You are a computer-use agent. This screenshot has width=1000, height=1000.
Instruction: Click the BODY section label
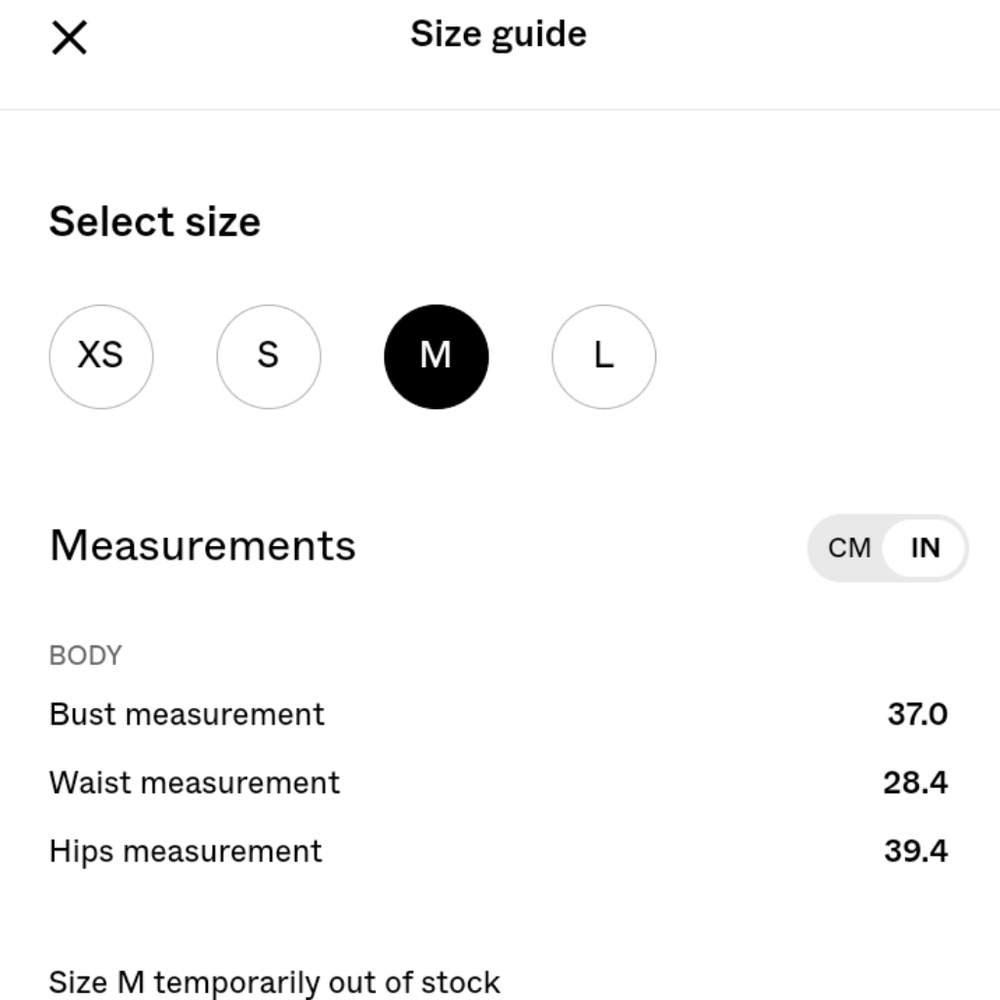point(85,656)
